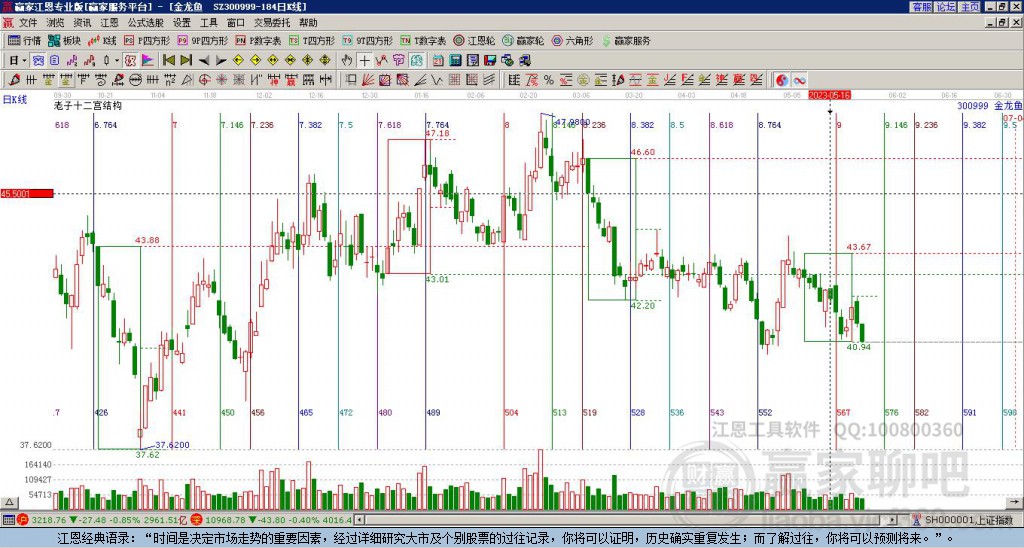Toggle the crosshair cursor tool
Image resolution: width=1024 pixels, height=548 pixels.
point(364,60)
